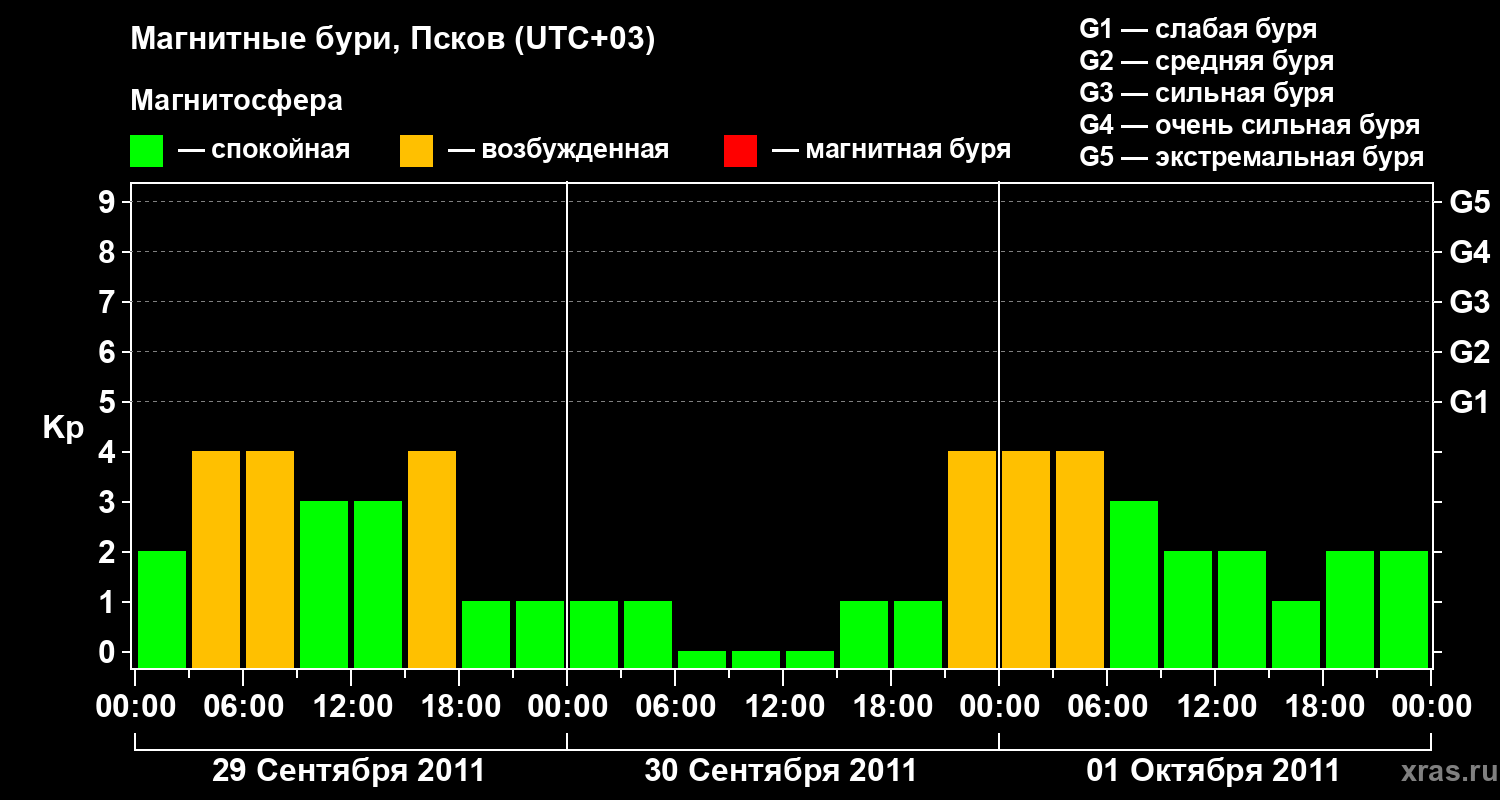Click the '29 Сентября 2011' date label

(349, 771)
